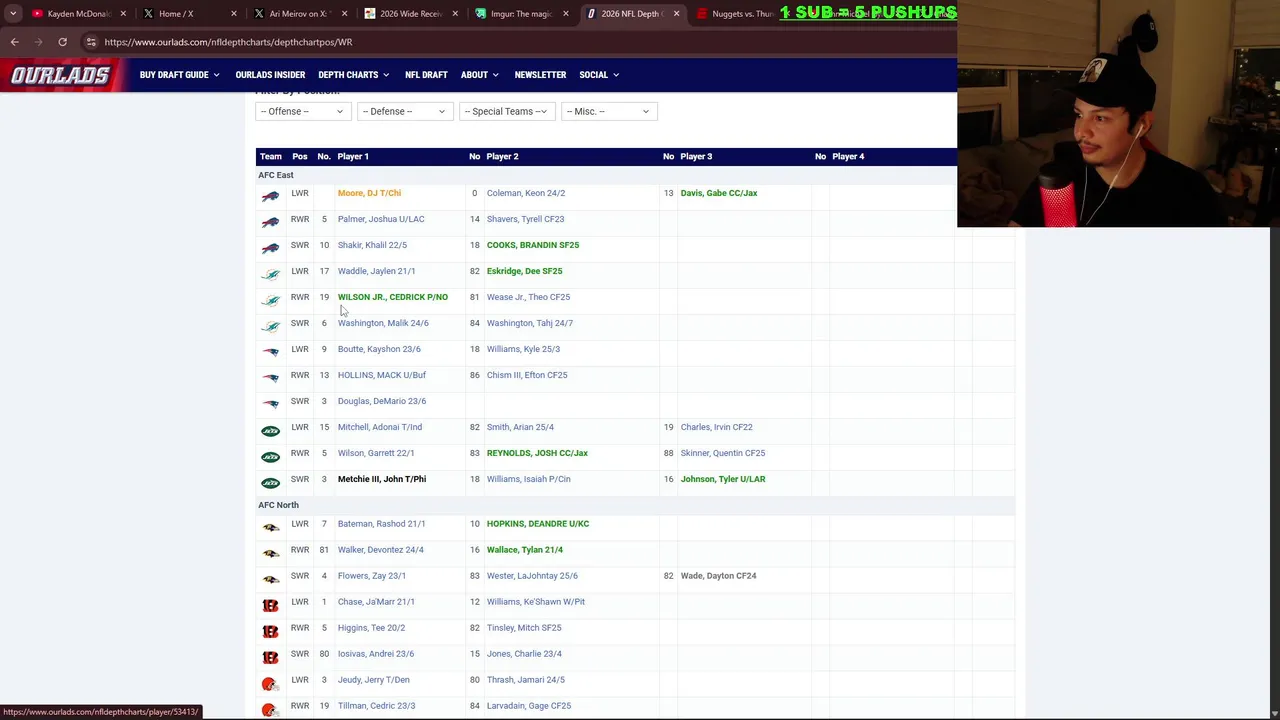Image resolution: width=1280 pixels, height=720 pixels.
Task: Click the Bengals logo in Higgins, Tee row
Action: [270, 632]
